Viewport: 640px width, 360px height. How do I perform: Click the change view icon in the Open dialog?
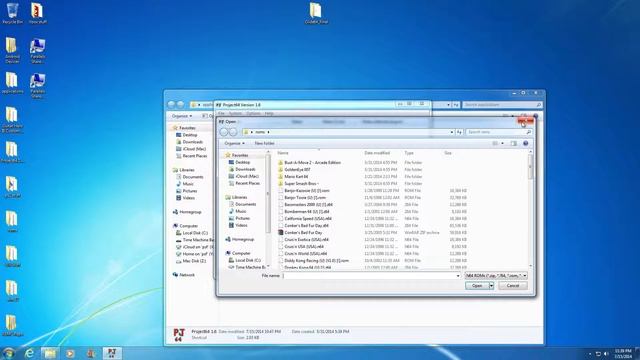click(x=495, y=143)
